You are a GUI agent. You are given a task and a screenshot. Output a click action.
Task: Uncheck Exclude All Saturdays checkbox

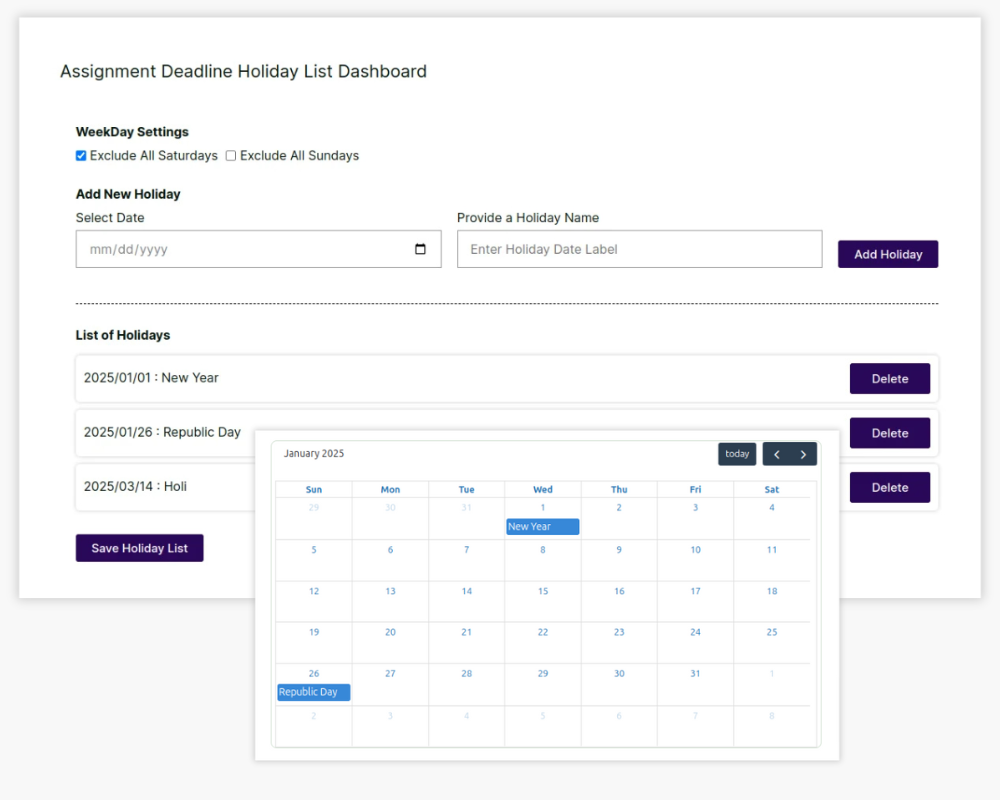81,156
